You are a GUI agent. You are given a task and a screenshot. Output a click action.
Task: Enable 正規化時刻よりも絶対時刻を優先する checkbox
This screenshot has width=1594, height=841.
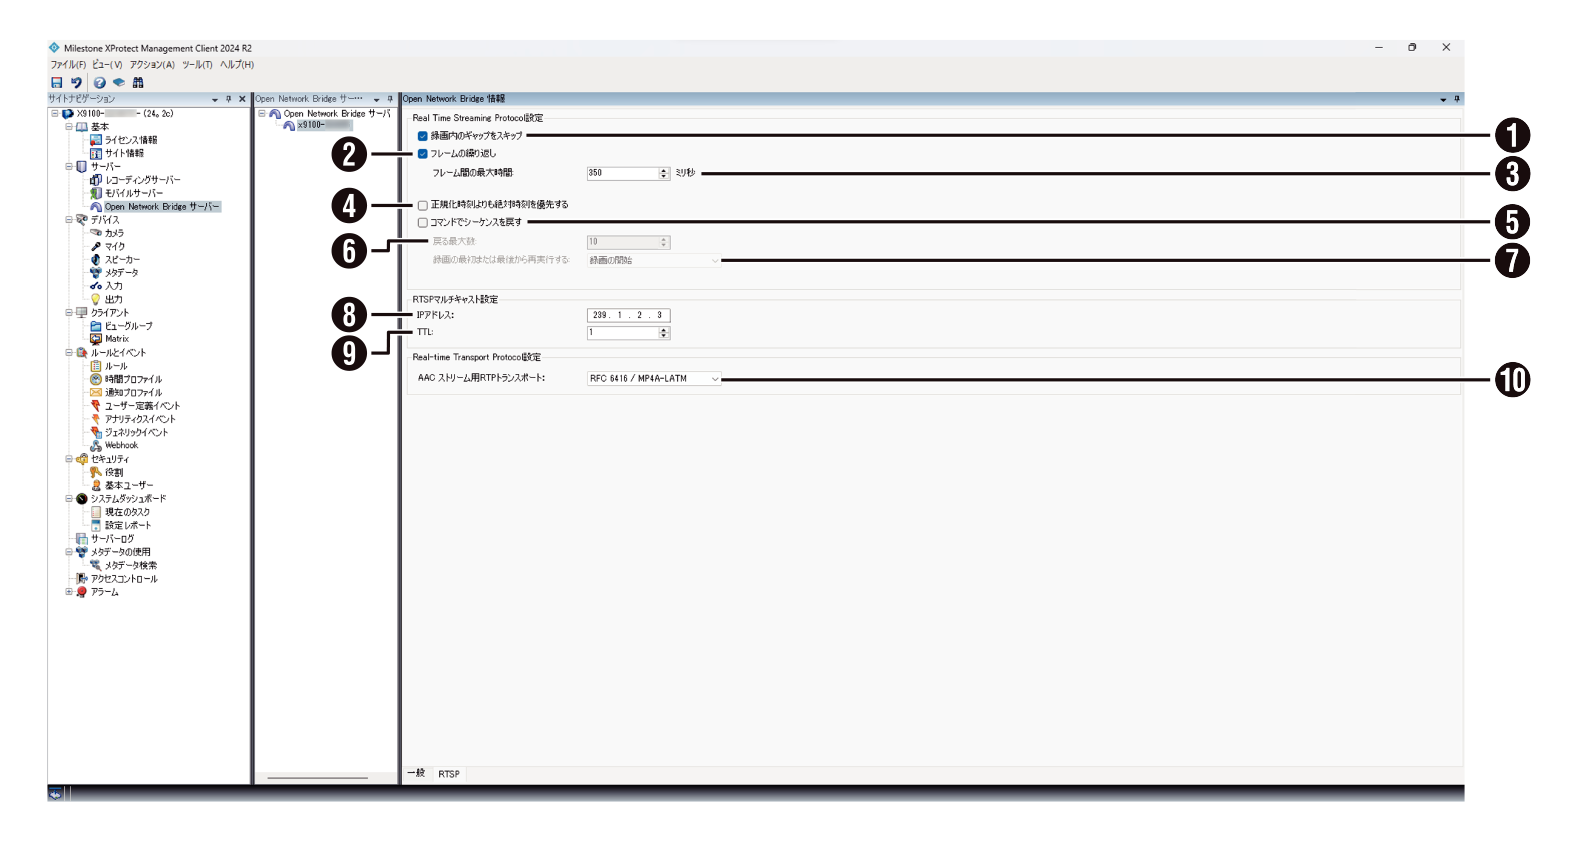click(423, 205)
